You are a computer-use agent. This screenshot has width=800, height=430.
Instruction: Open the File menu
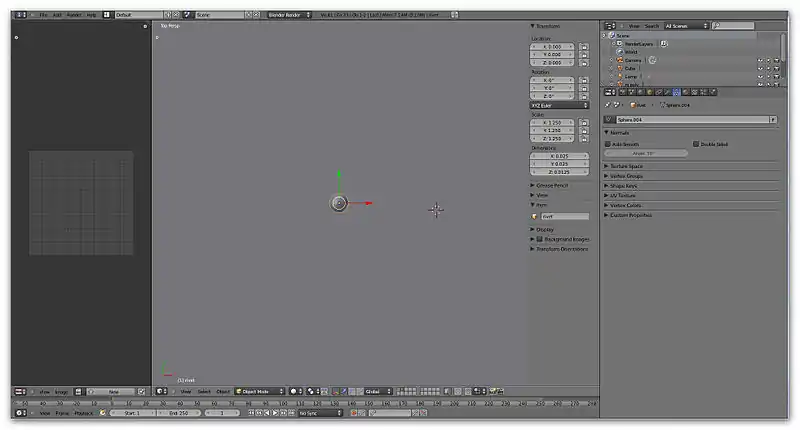43,15
